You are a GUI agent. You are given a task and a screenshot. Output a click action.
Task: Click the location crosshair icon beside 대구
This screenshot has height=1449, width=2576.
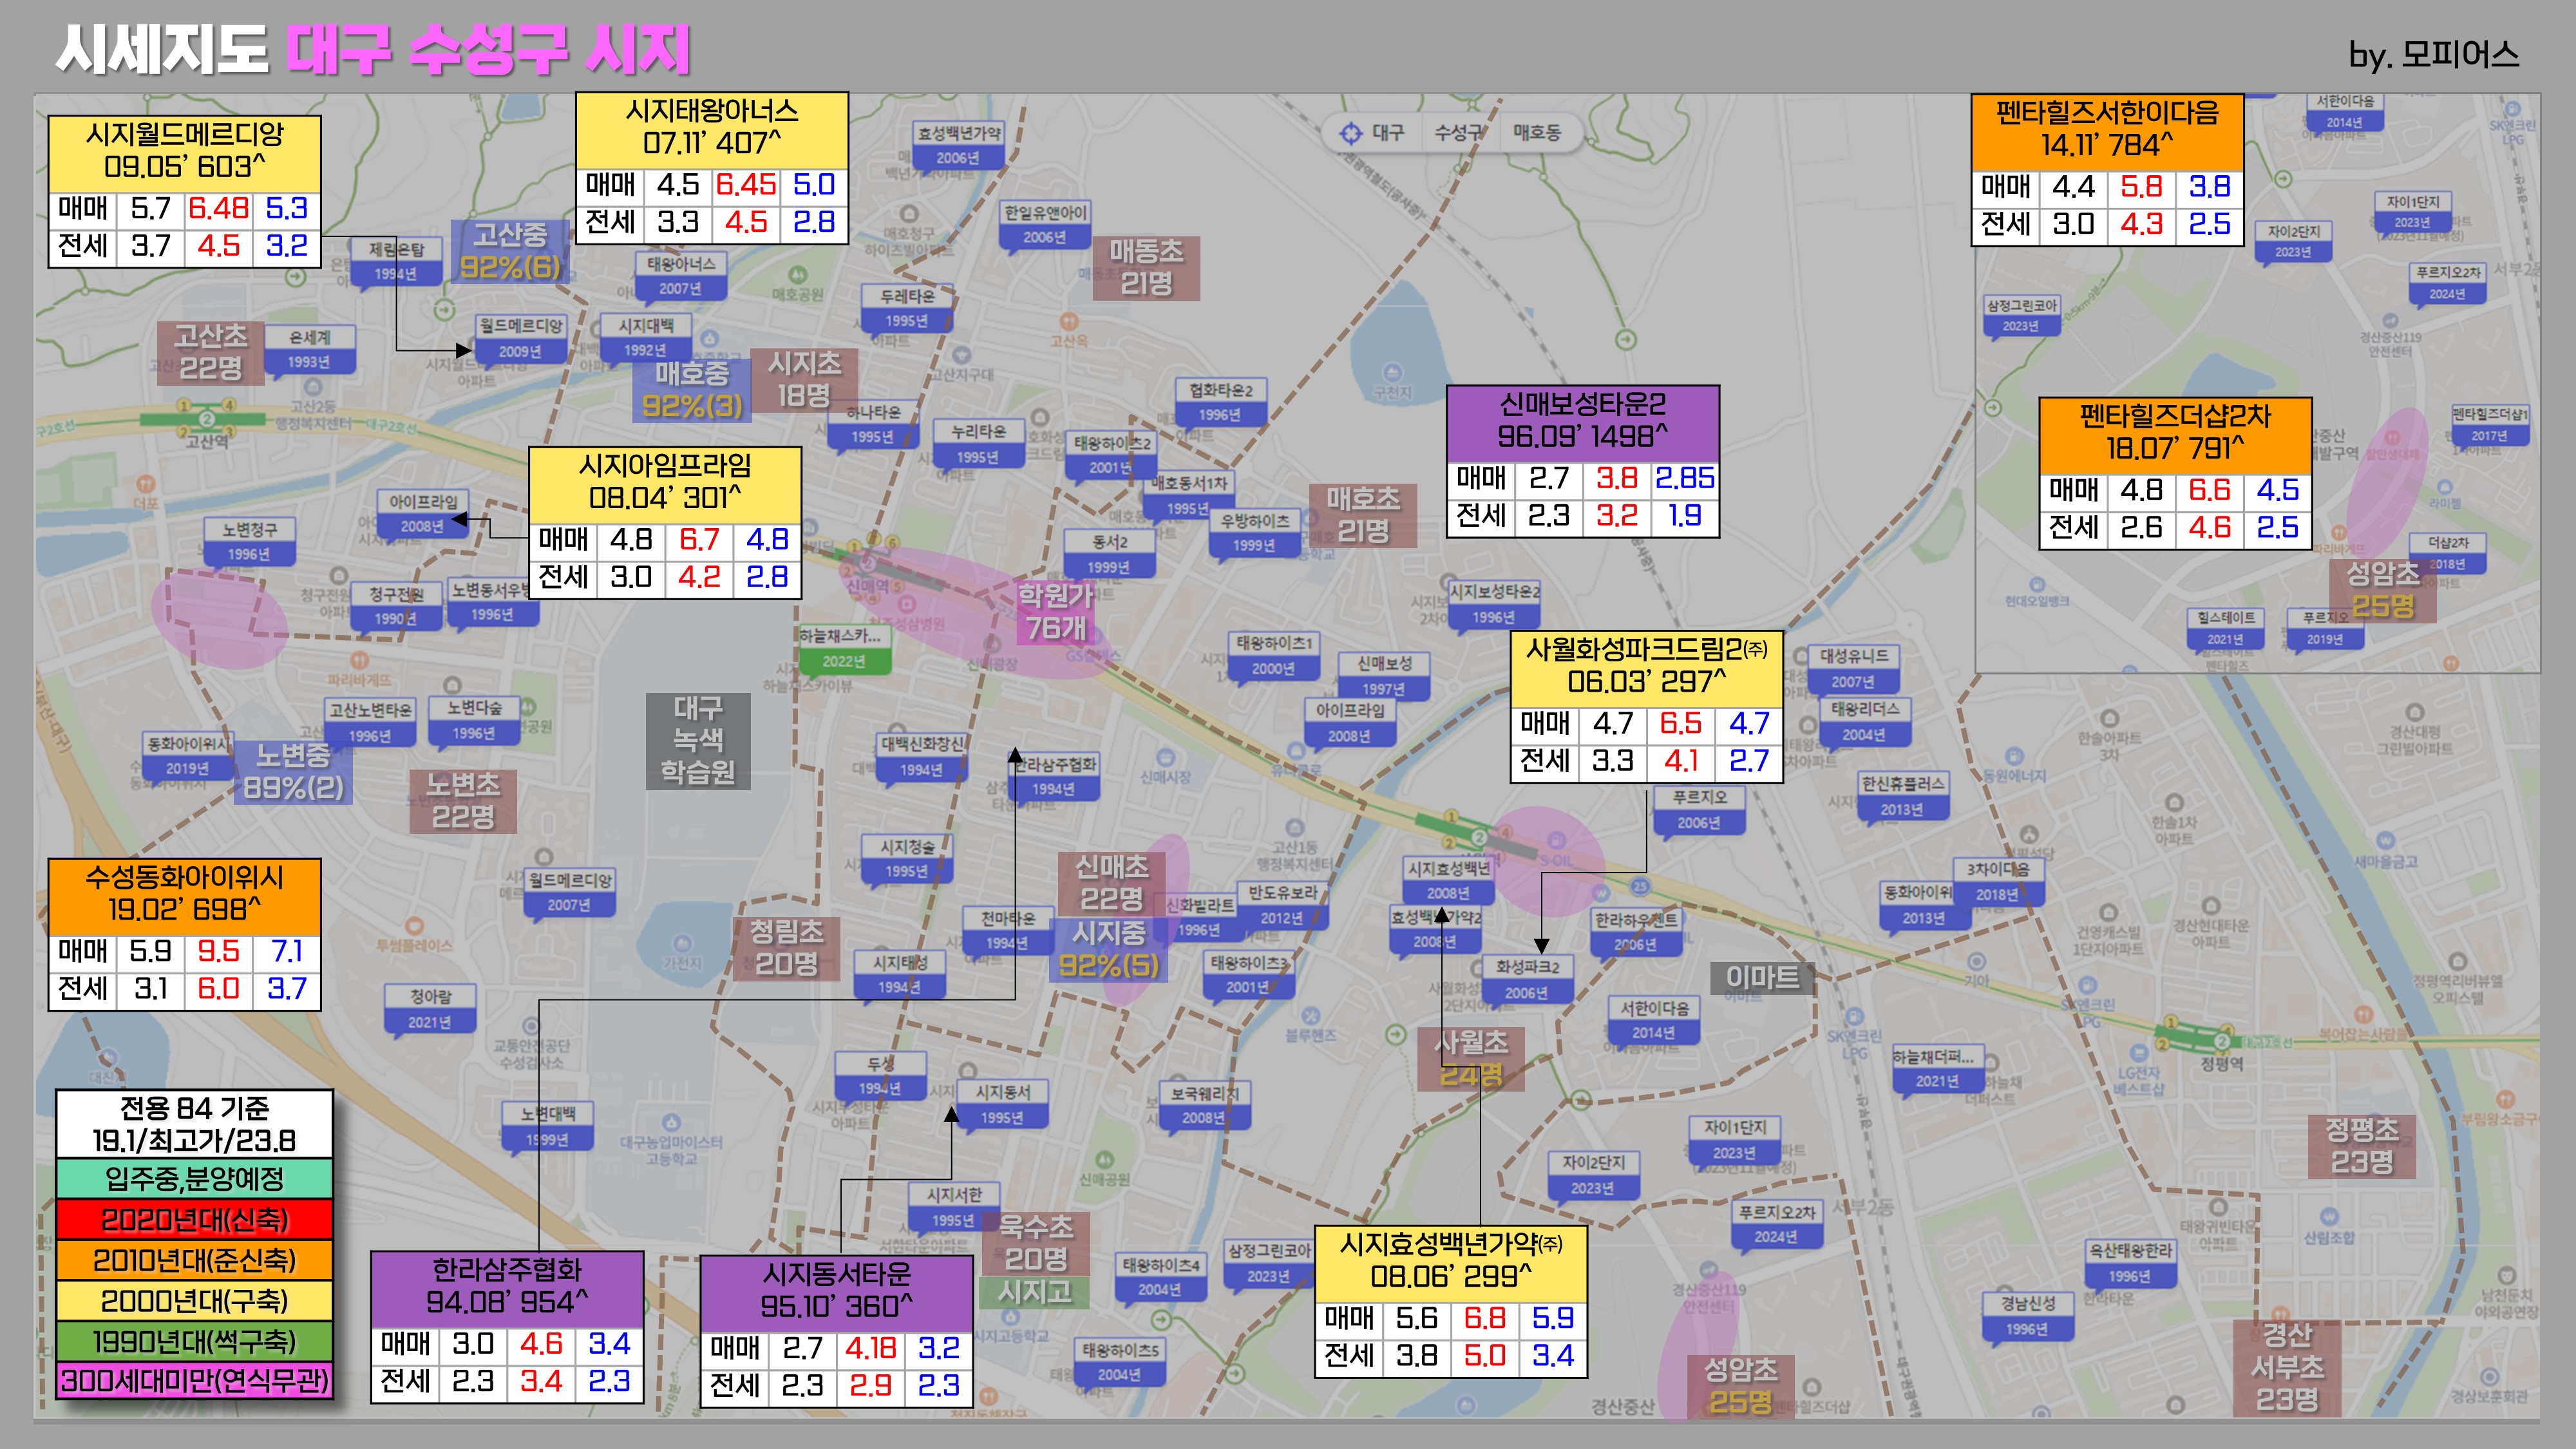[1351, 133]
